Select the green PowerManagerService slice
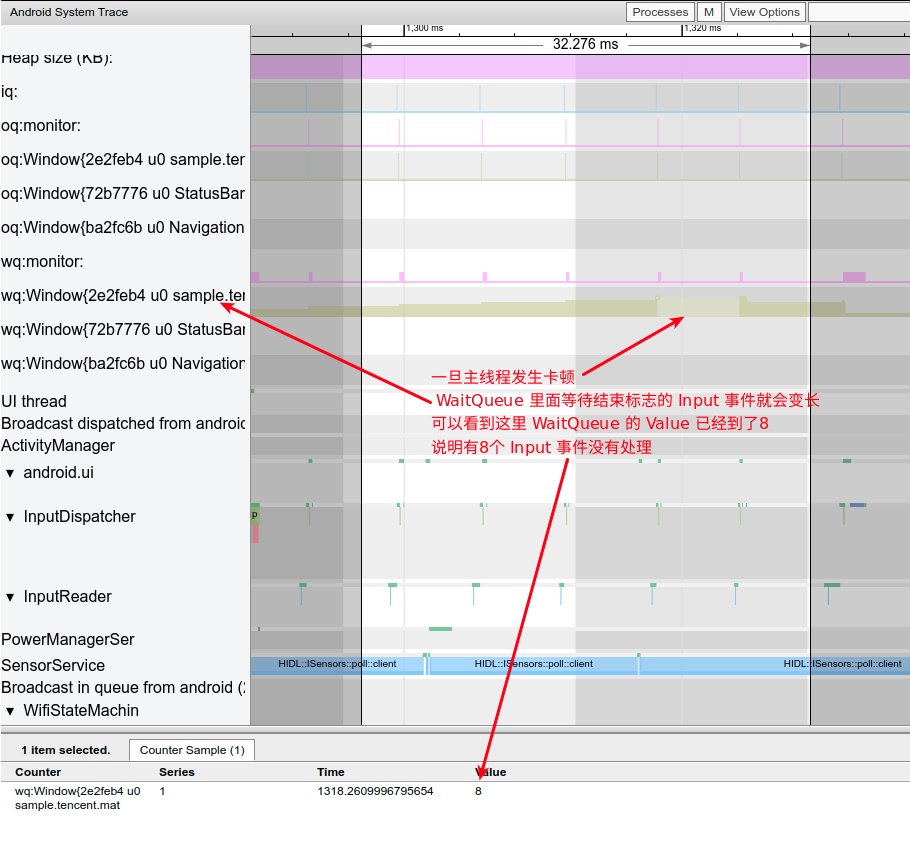Viewport: 910px width, 863px height. click(440, 629)
